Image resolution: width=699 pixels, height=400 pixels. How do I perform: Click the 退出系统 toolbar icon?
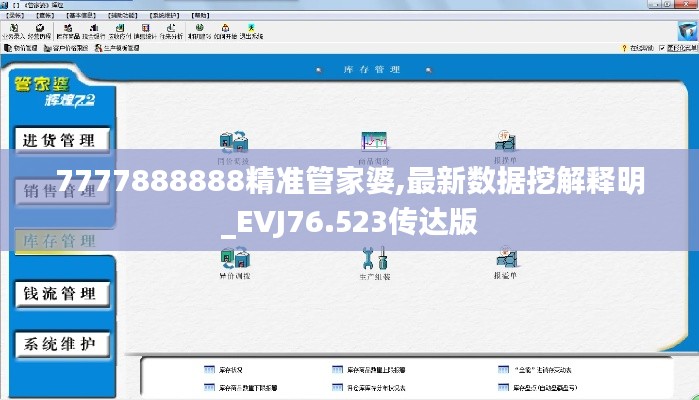point(251,31)
